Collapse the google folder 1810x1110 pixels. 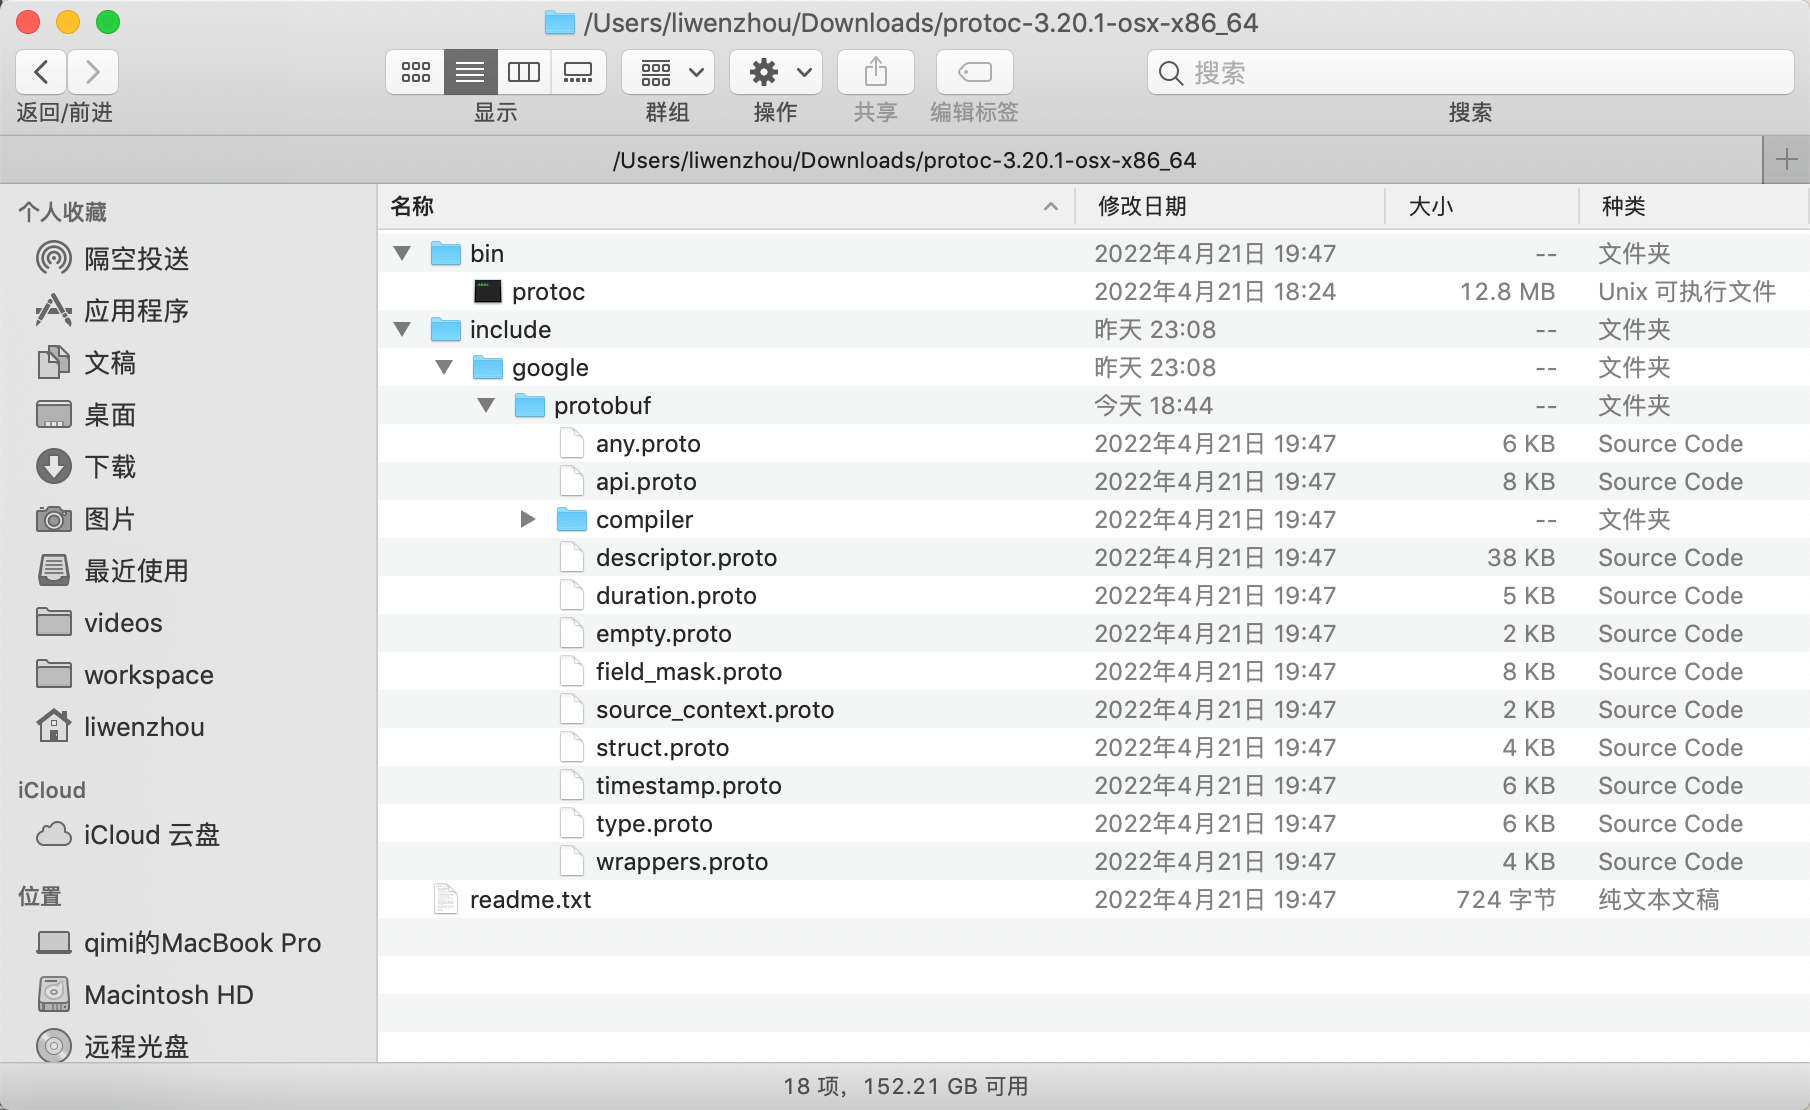(x=444, y=367)
